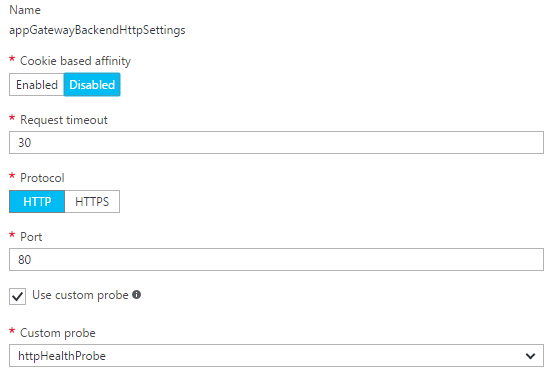Switch protocol to HTTPS

point(92,202)
